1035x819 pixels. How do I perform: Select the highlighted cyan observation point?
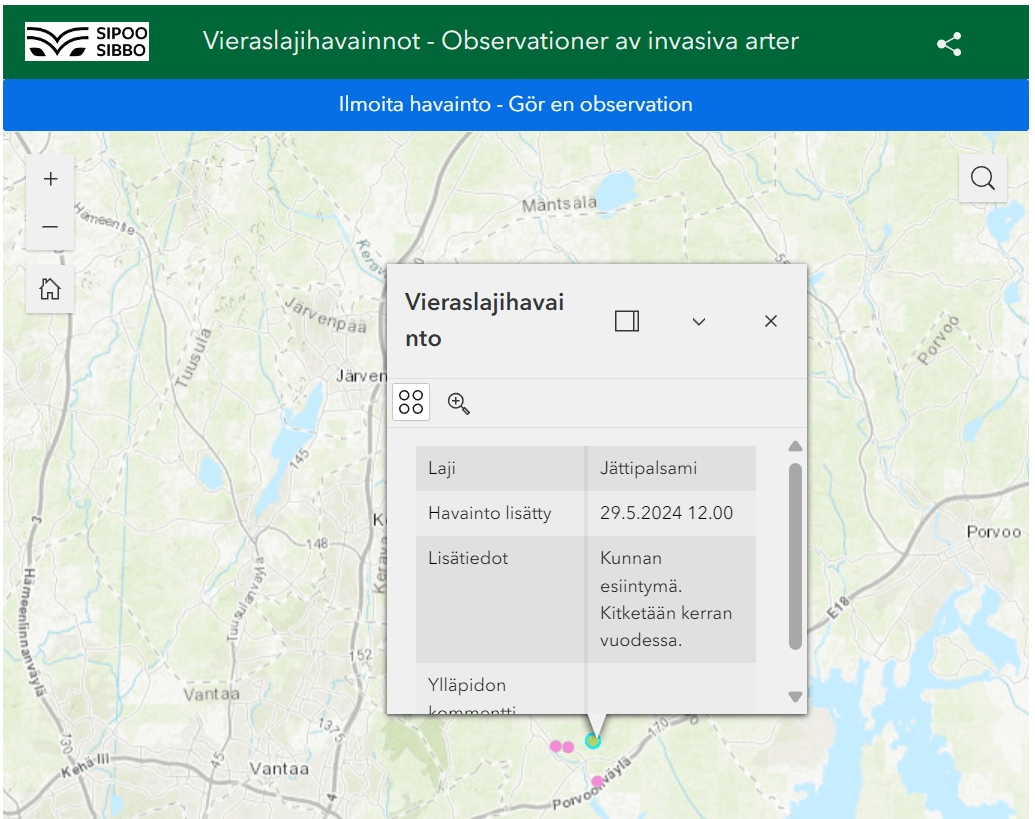(593, 740)
